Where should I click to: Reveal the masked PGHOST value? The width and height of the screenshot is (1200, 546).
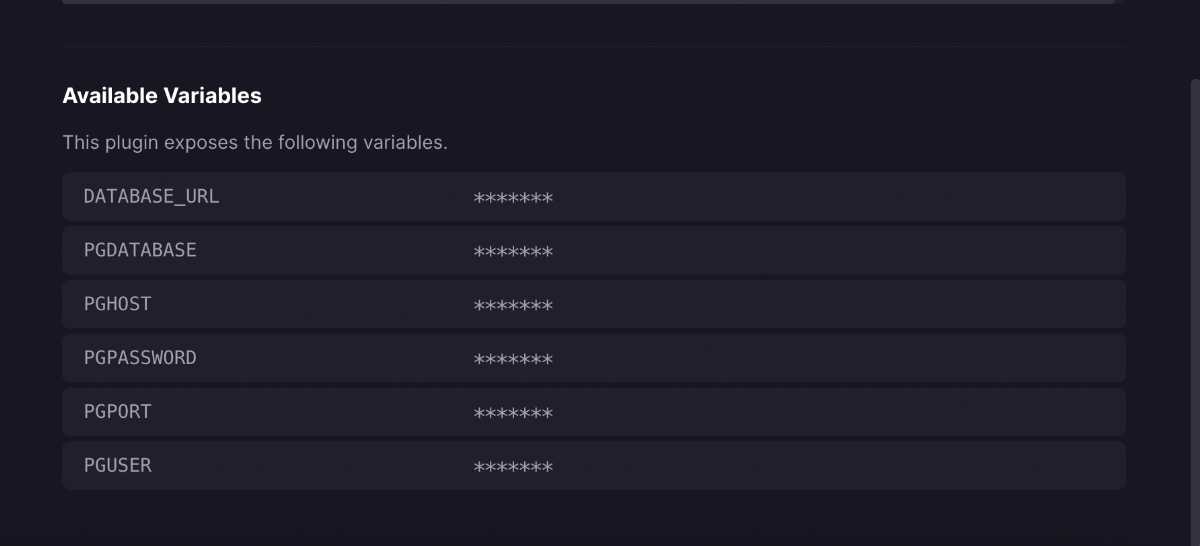[x=513, y=306]
